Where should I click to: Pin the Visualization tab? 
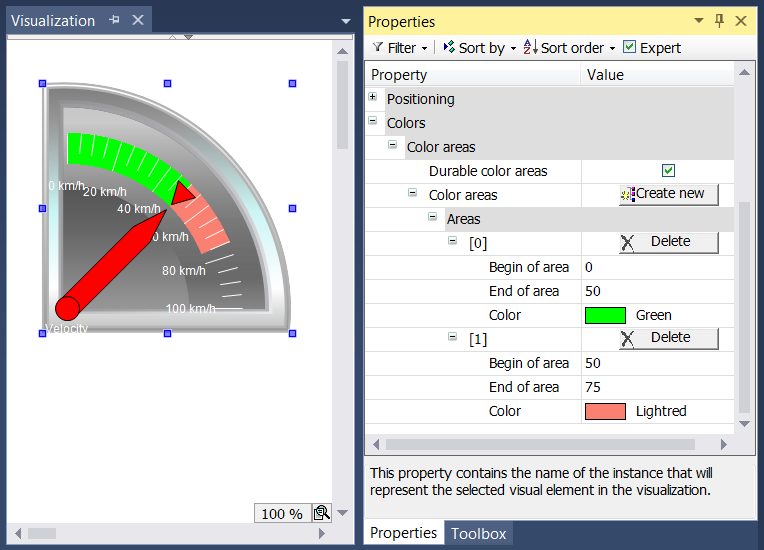tap(115, 20)
